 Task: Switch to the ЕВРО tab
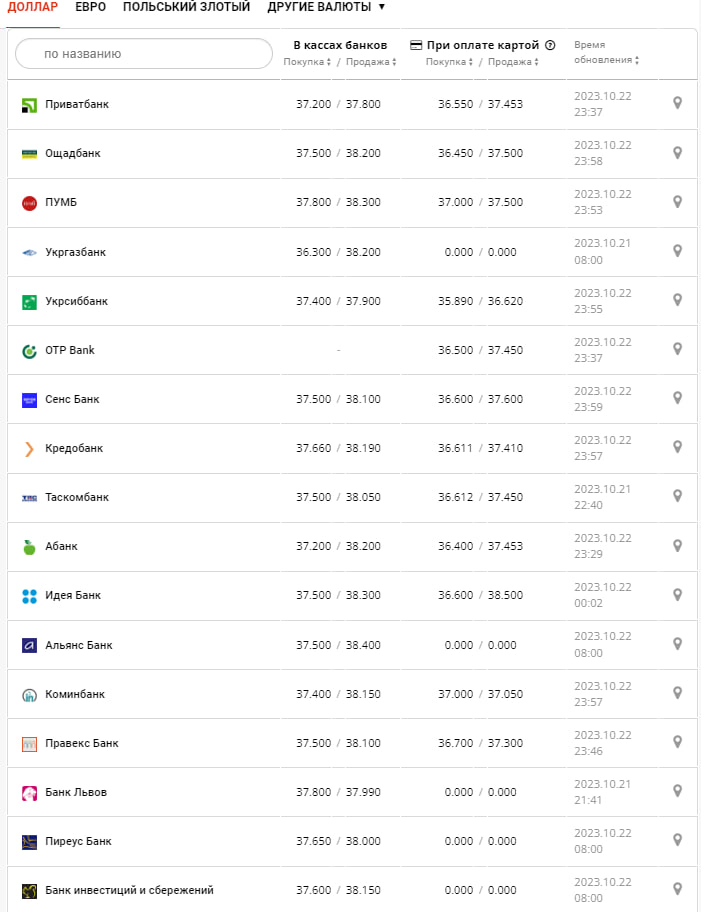90,7
